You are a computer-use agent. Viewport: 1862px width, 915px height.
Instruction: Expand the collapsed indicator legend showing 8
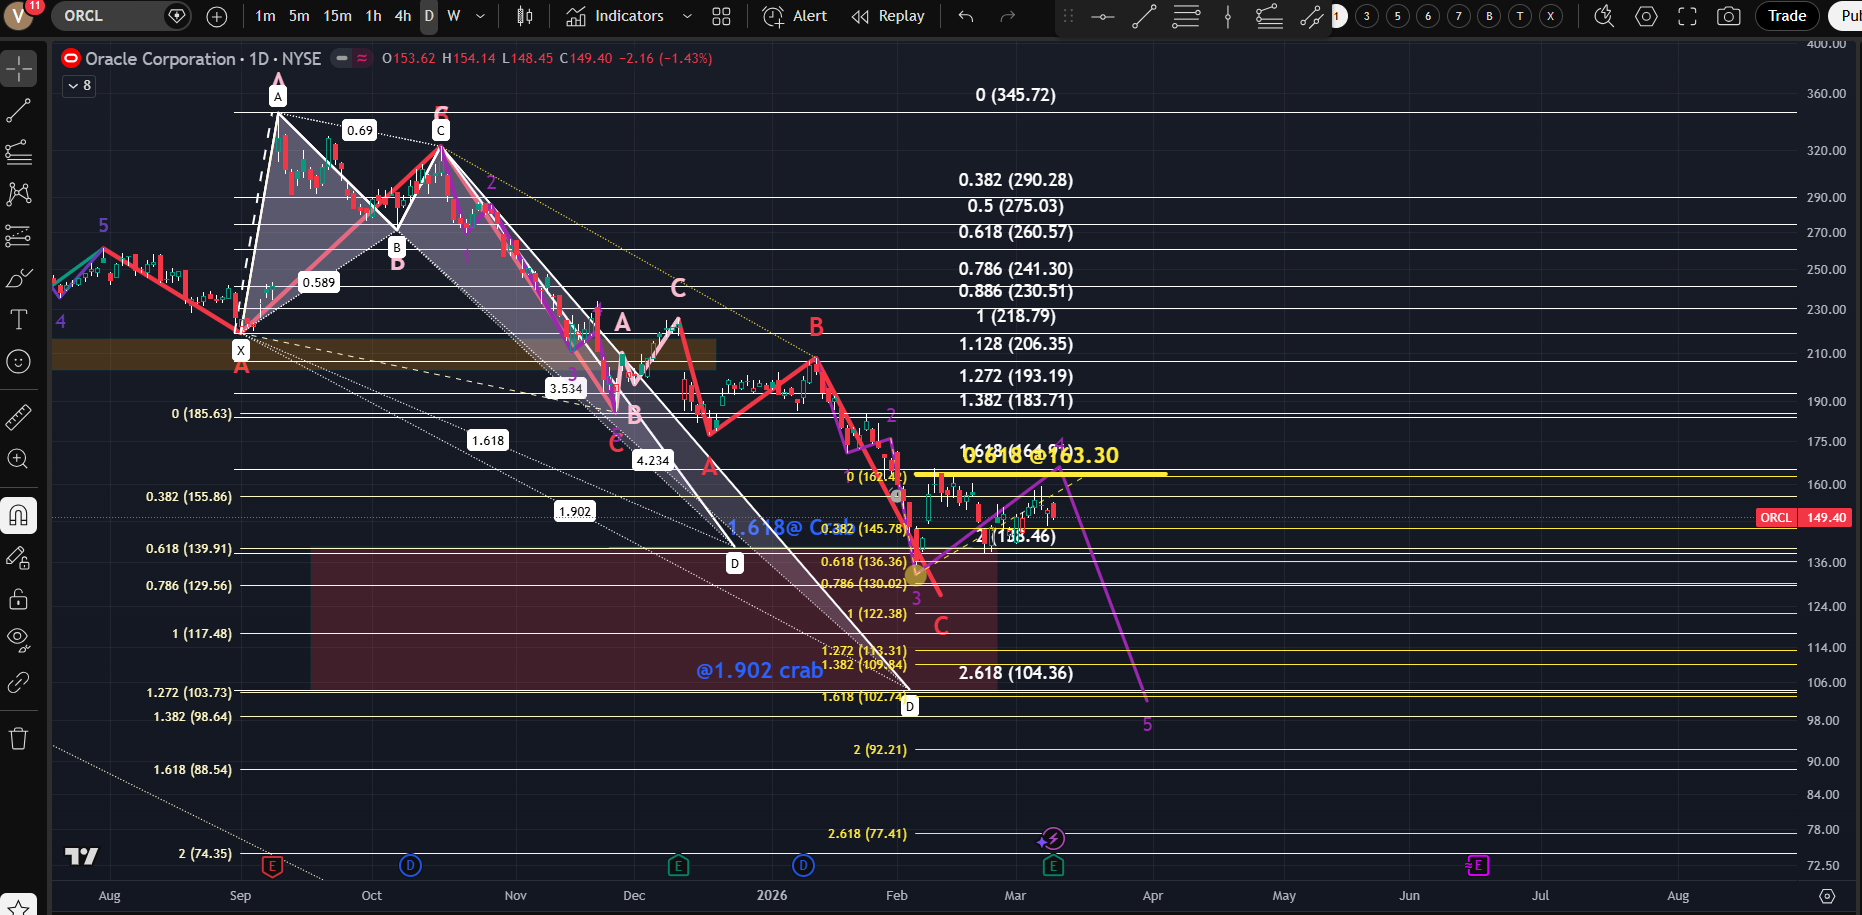pyautogui.click(x=79, y=86)
